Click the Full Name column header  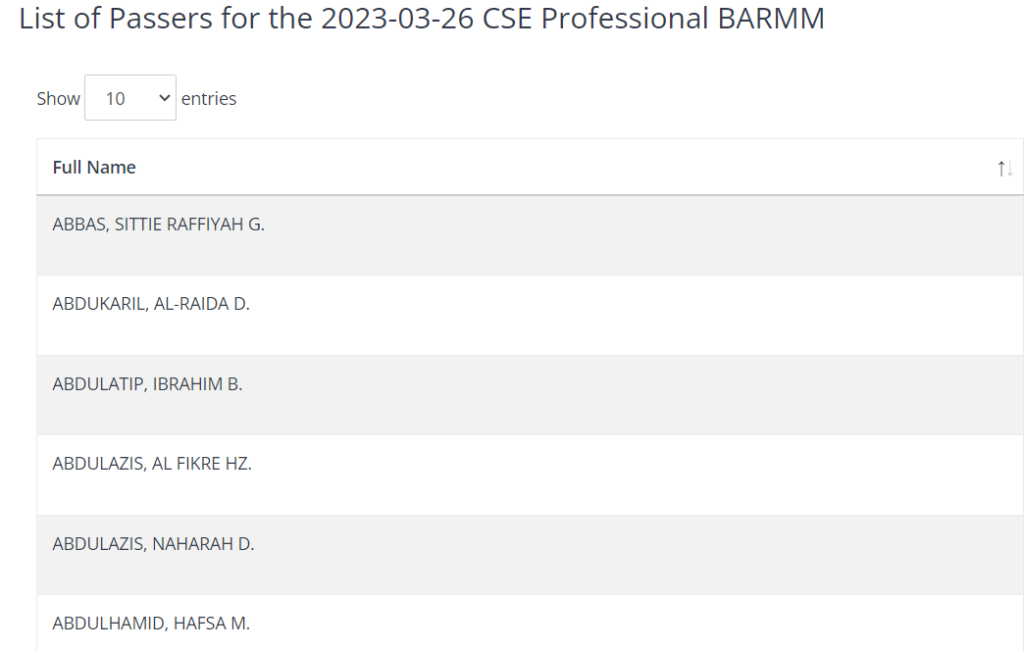93,167
